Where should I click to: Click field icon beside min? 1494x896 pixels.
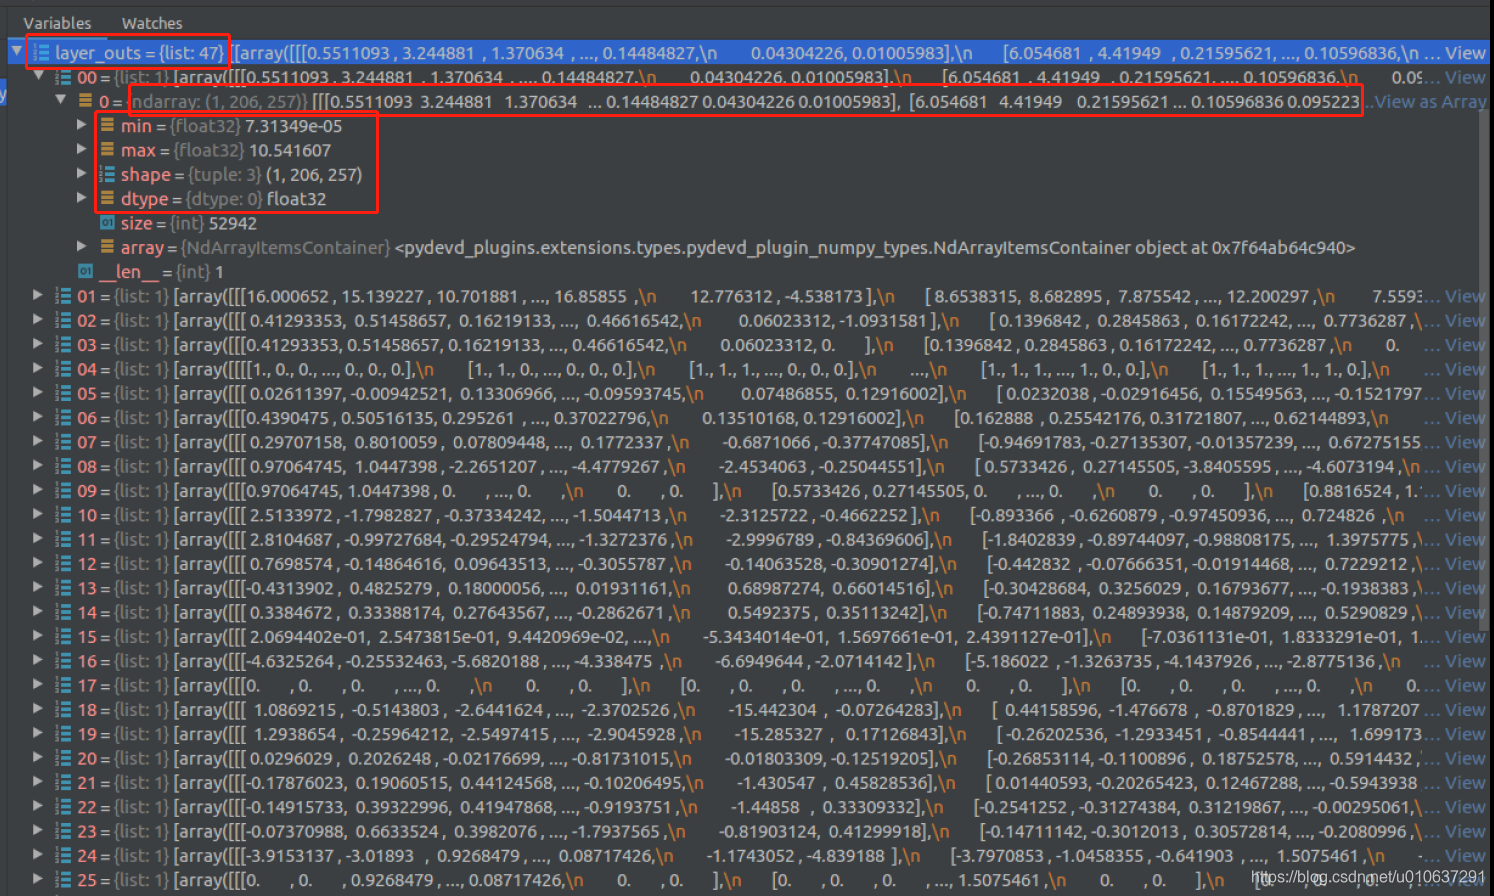(x=107, y=125)
